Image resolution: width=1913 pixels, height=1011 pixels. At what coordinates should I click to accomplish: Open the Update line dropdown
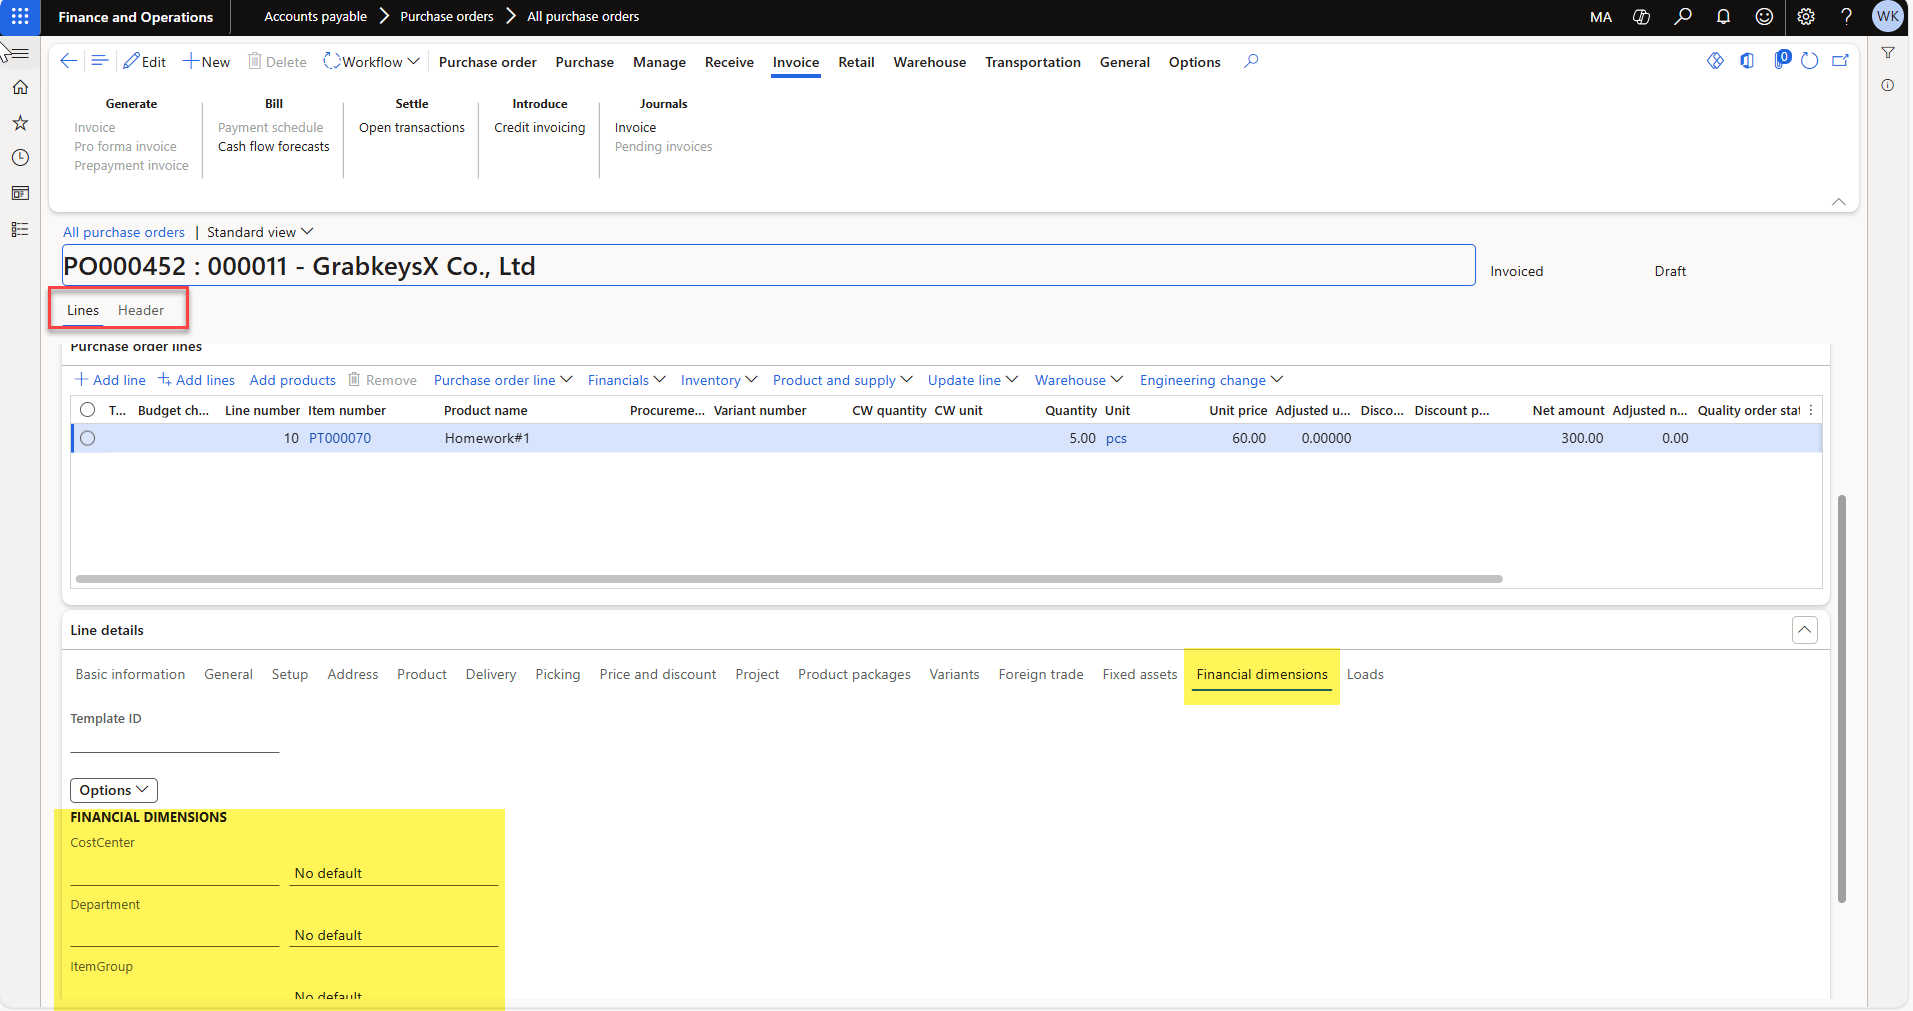pyautogui.click(x=972, y=380)
